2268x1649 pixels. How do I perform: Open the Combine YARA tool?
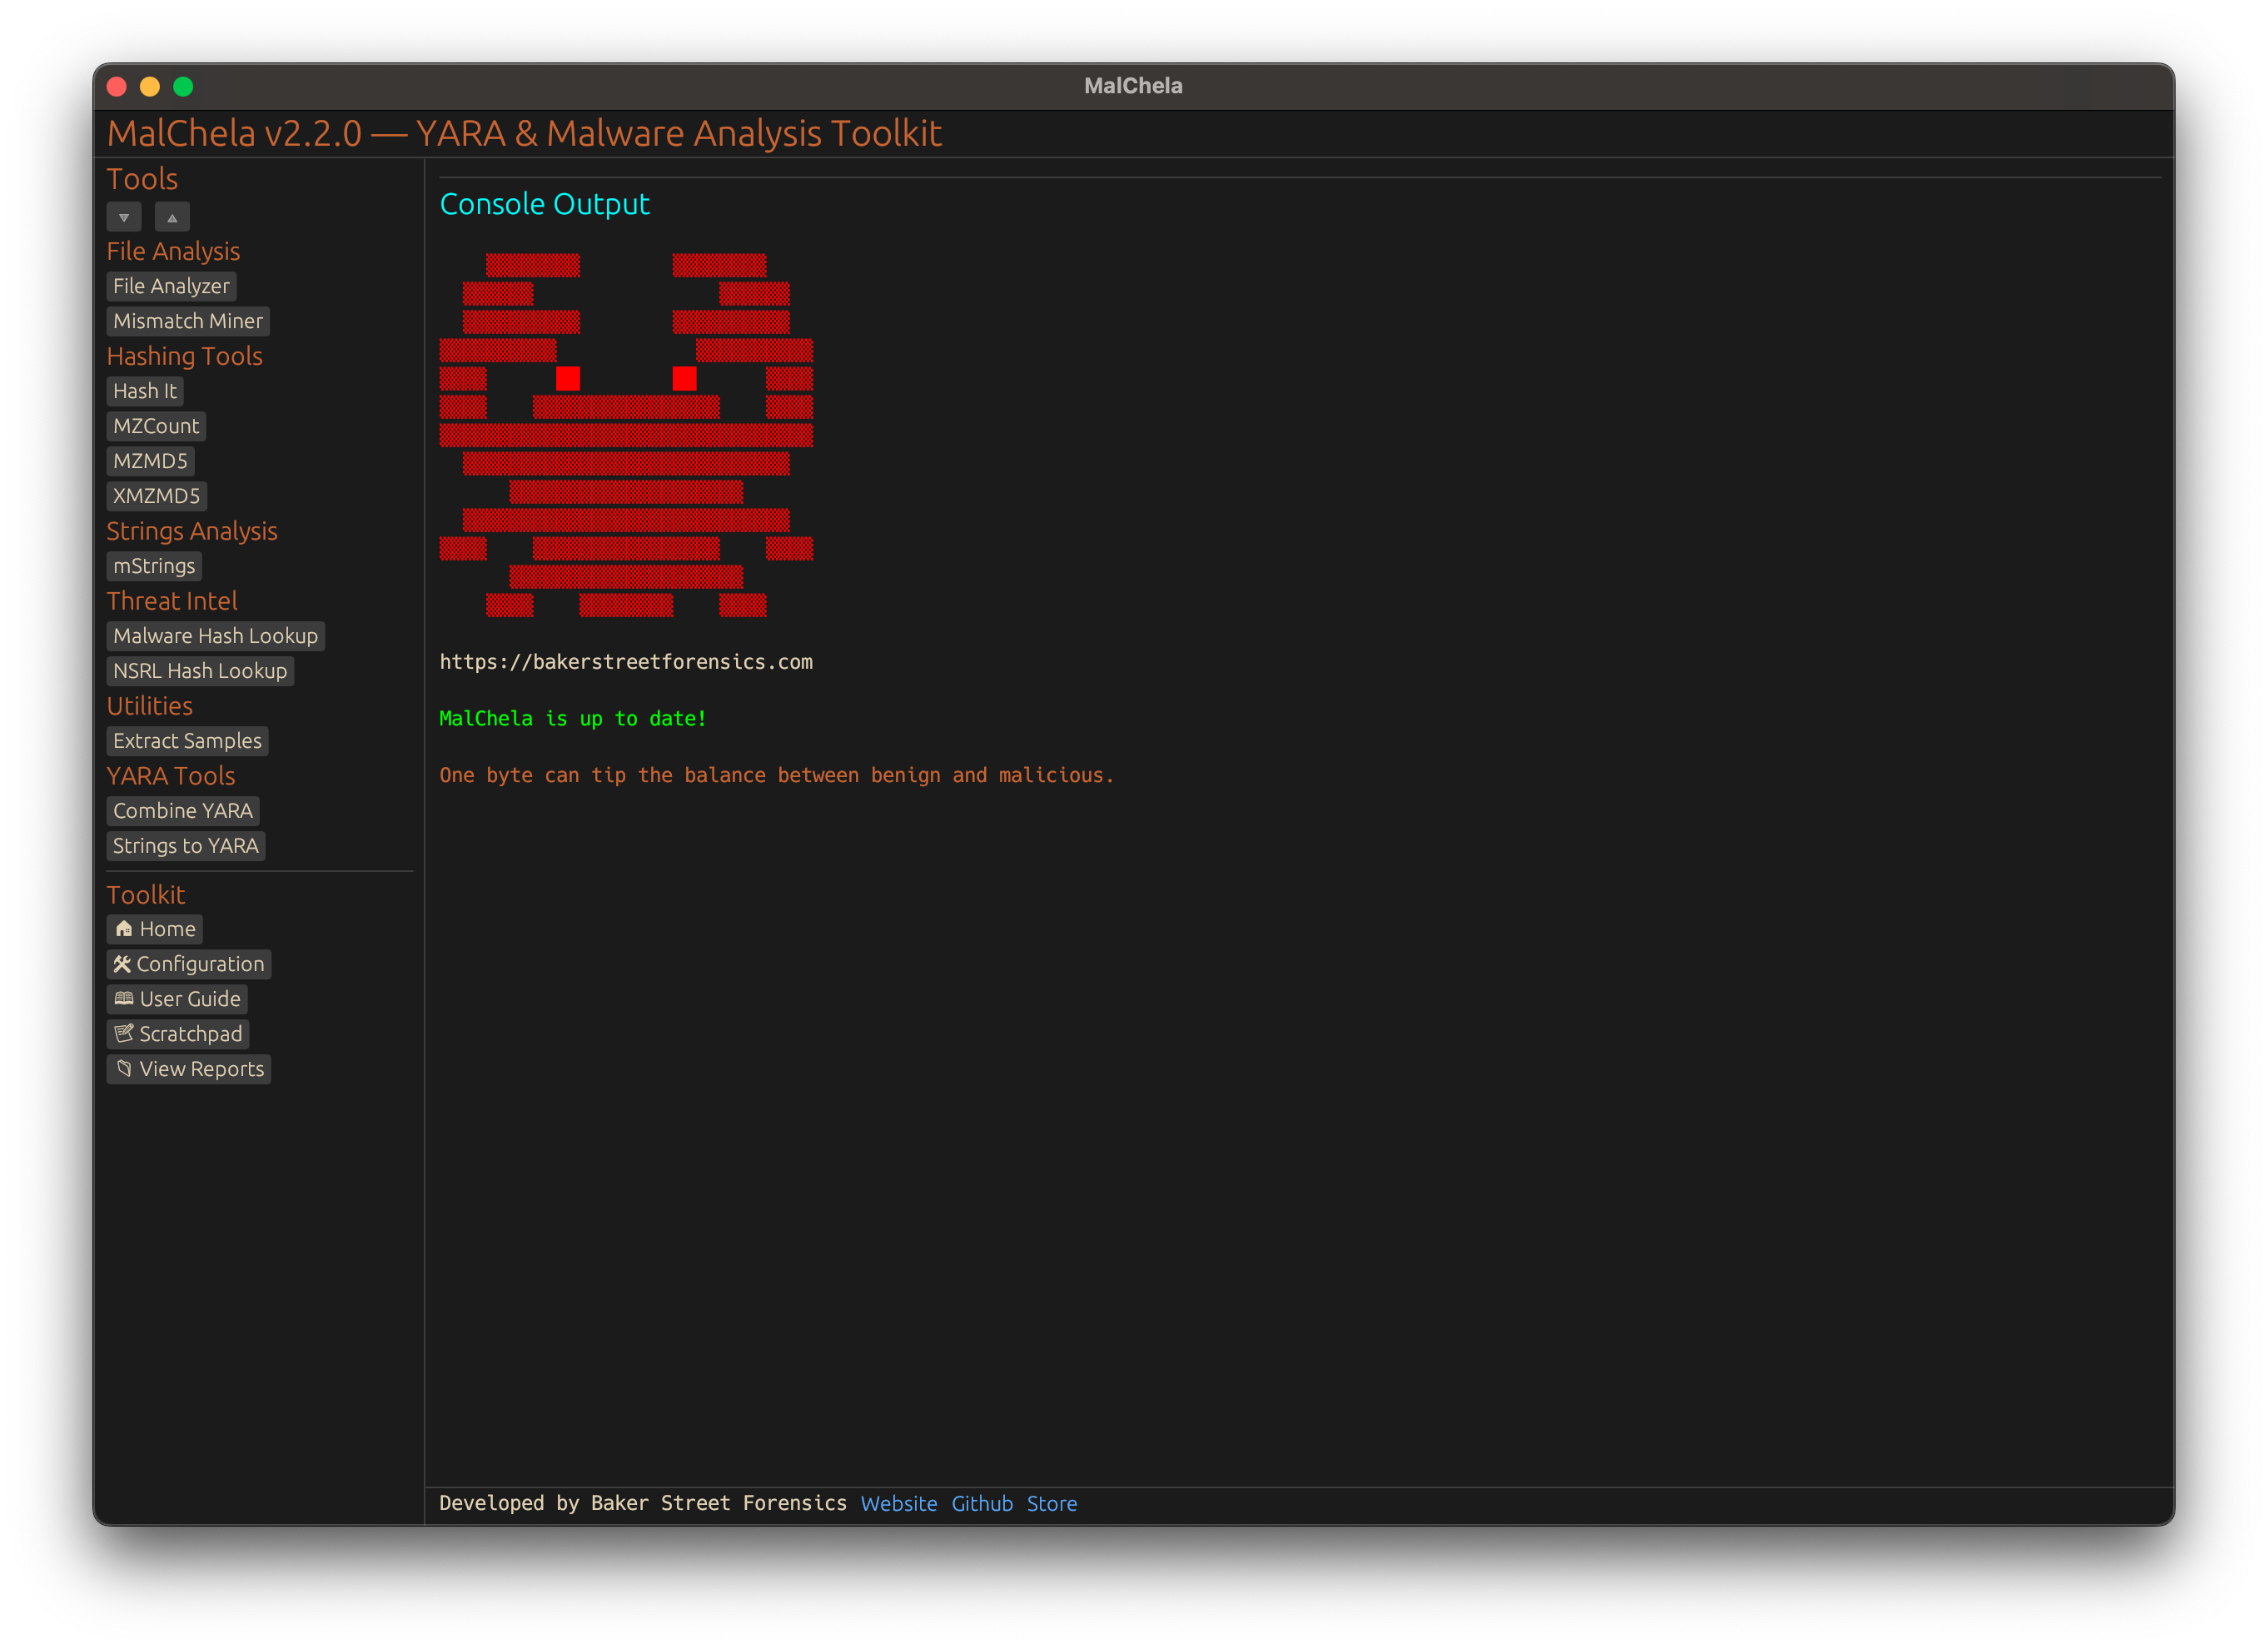point(183,811)
